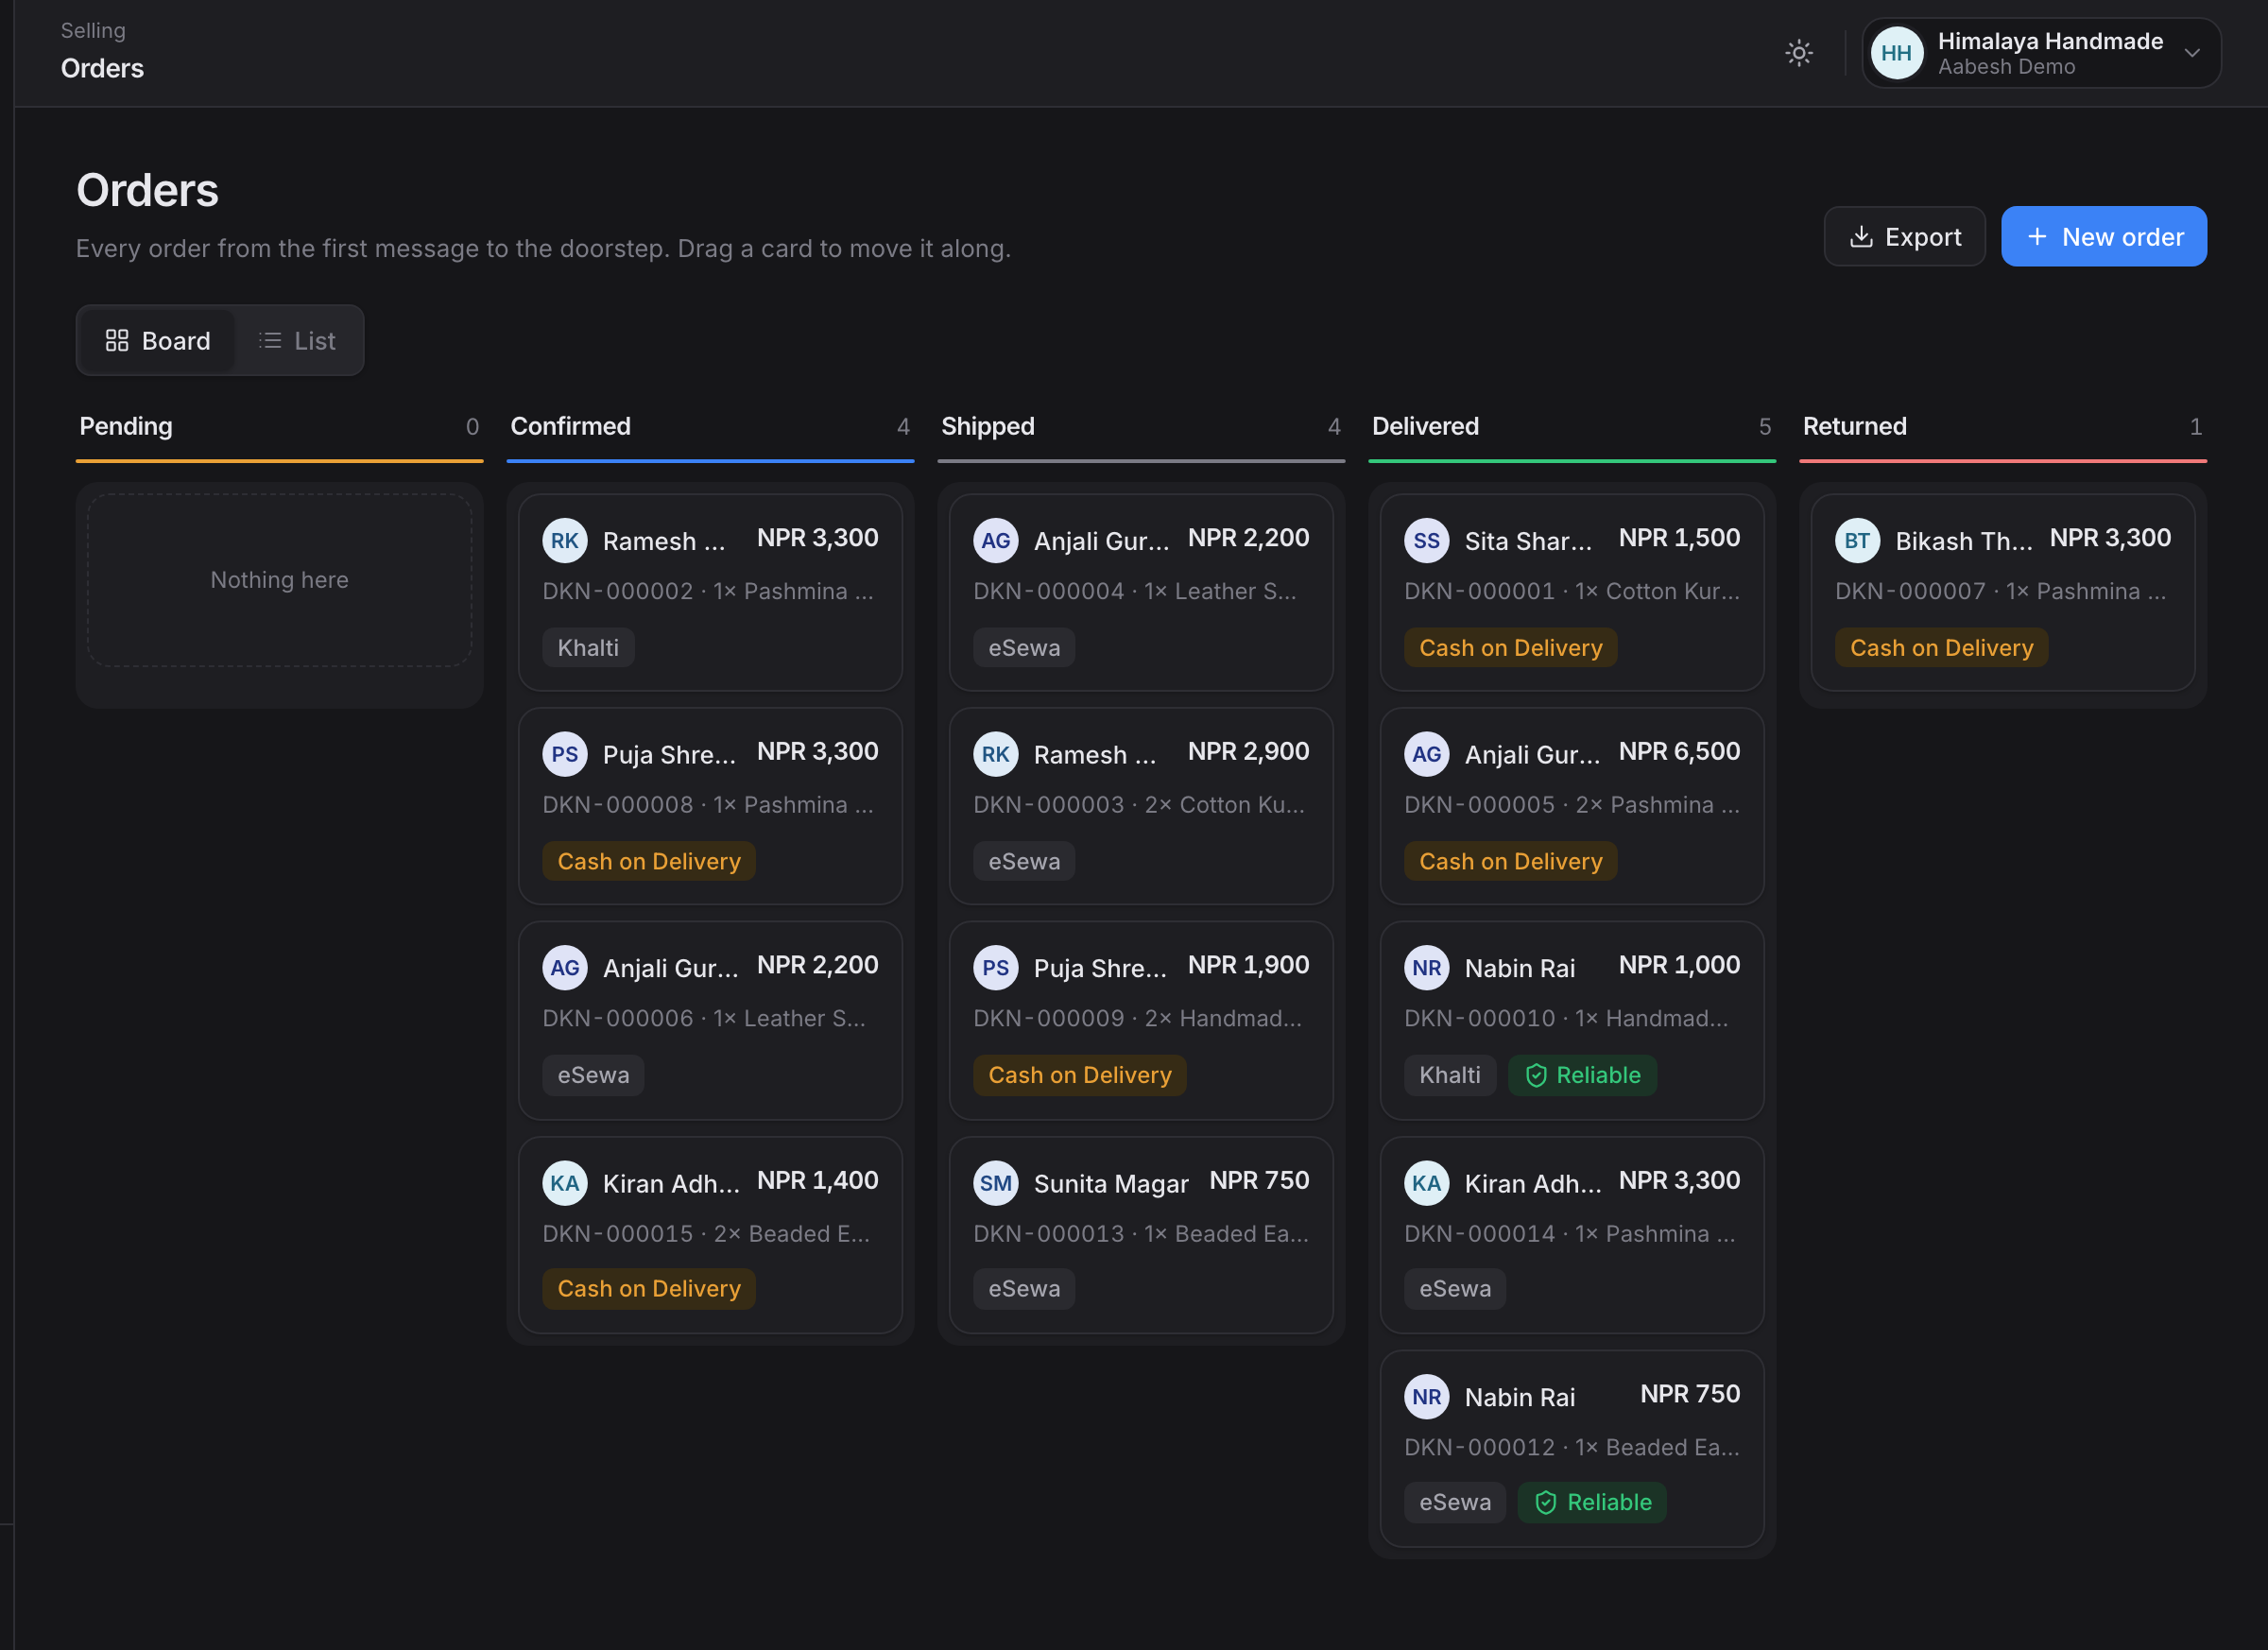Click the empty Nothing here drop zone
The image size is (2268, 1650).
point(279,580)
